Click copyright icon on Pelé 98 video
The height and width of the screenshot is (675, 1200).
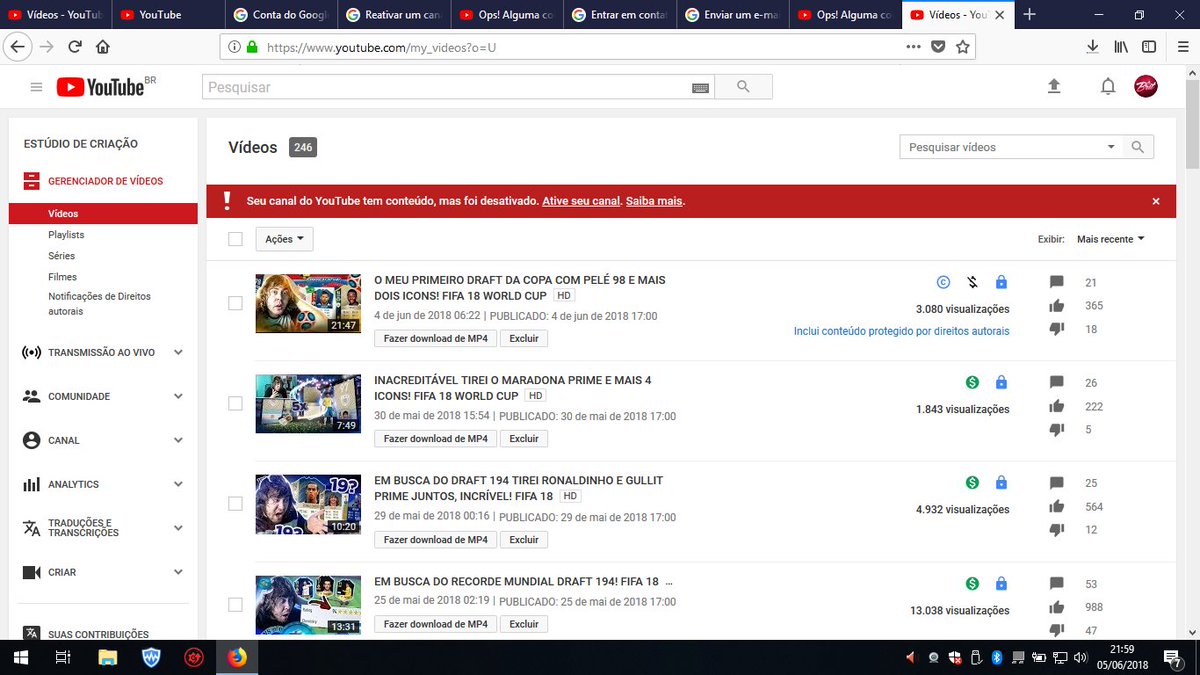pos(941,283)
